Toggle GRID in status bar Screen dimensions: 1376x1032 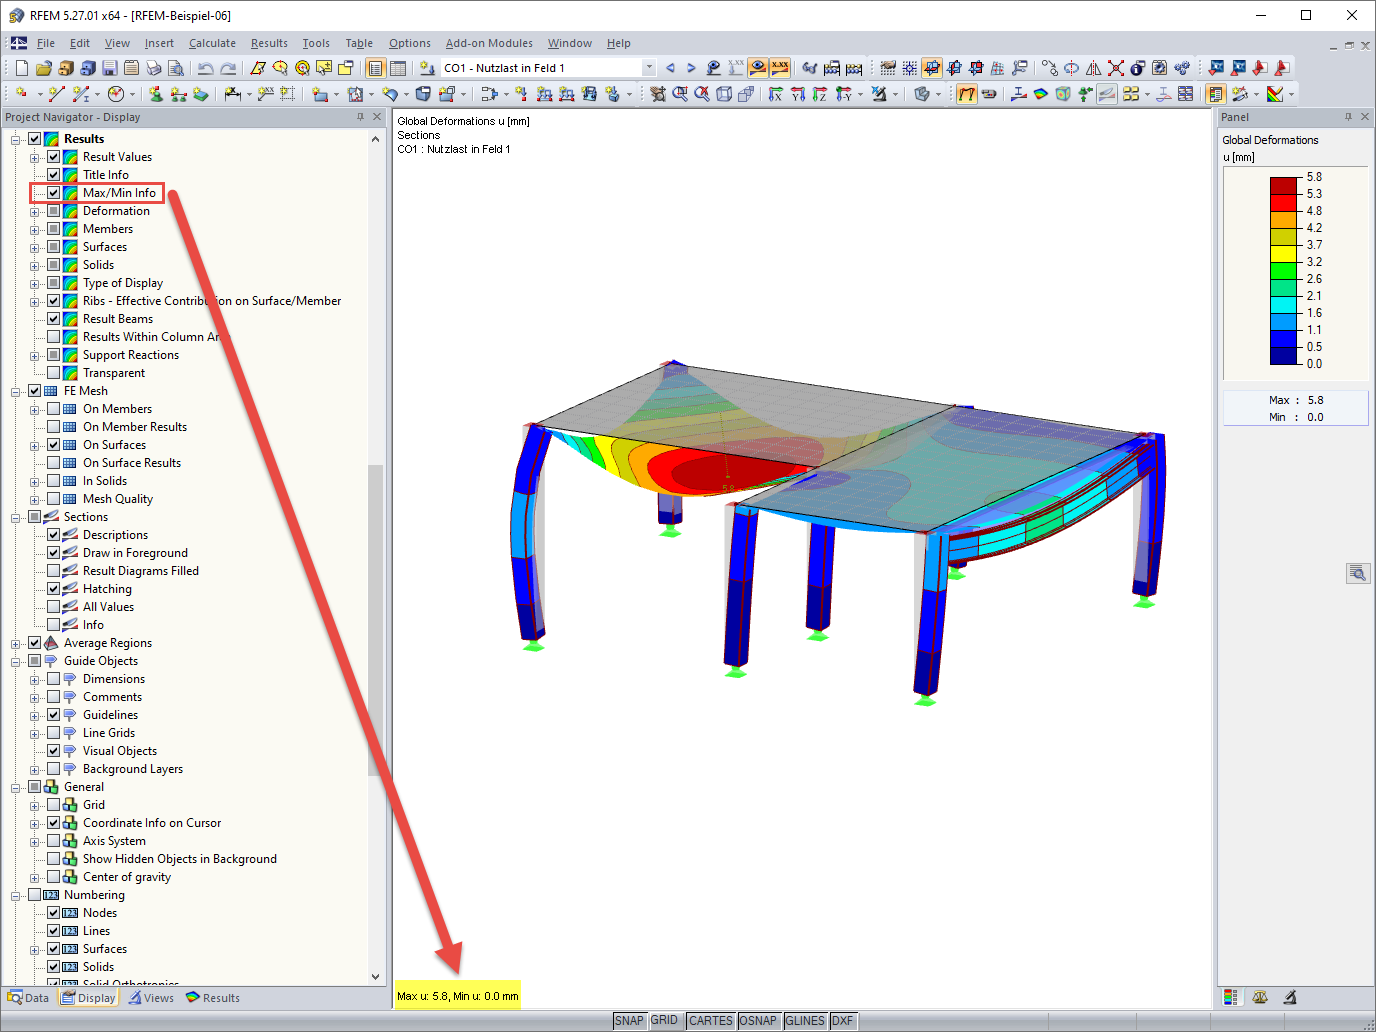click(664, 1021)
